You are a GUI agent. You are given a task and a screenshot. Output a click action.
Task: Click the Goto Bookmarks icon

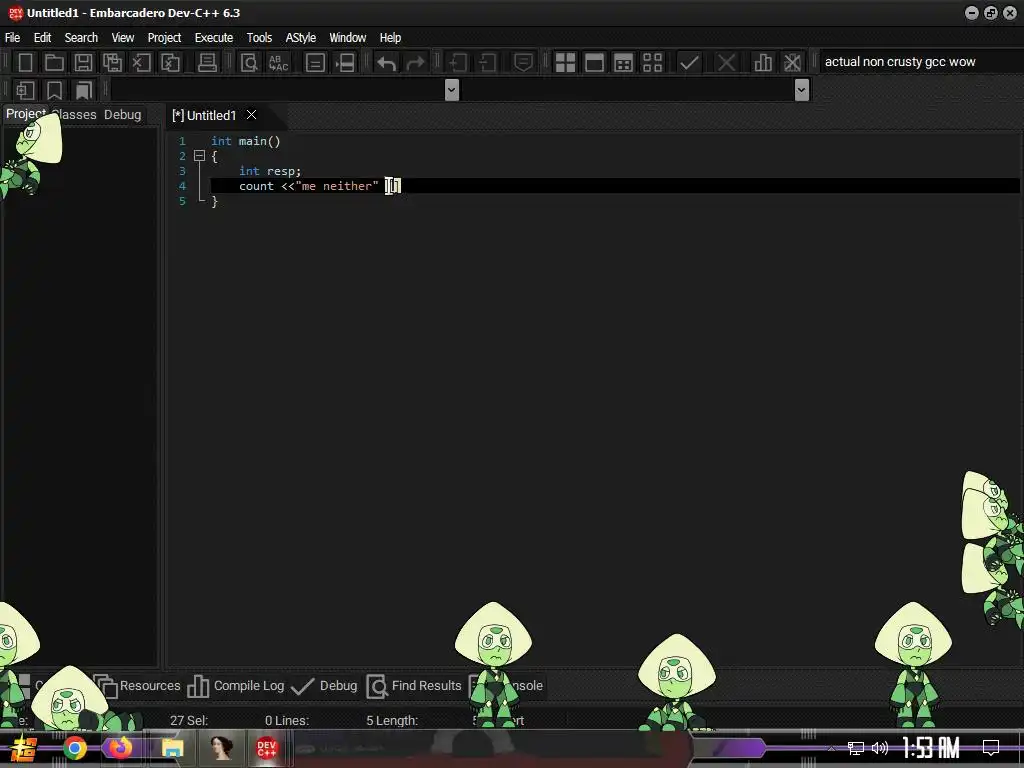84,90
